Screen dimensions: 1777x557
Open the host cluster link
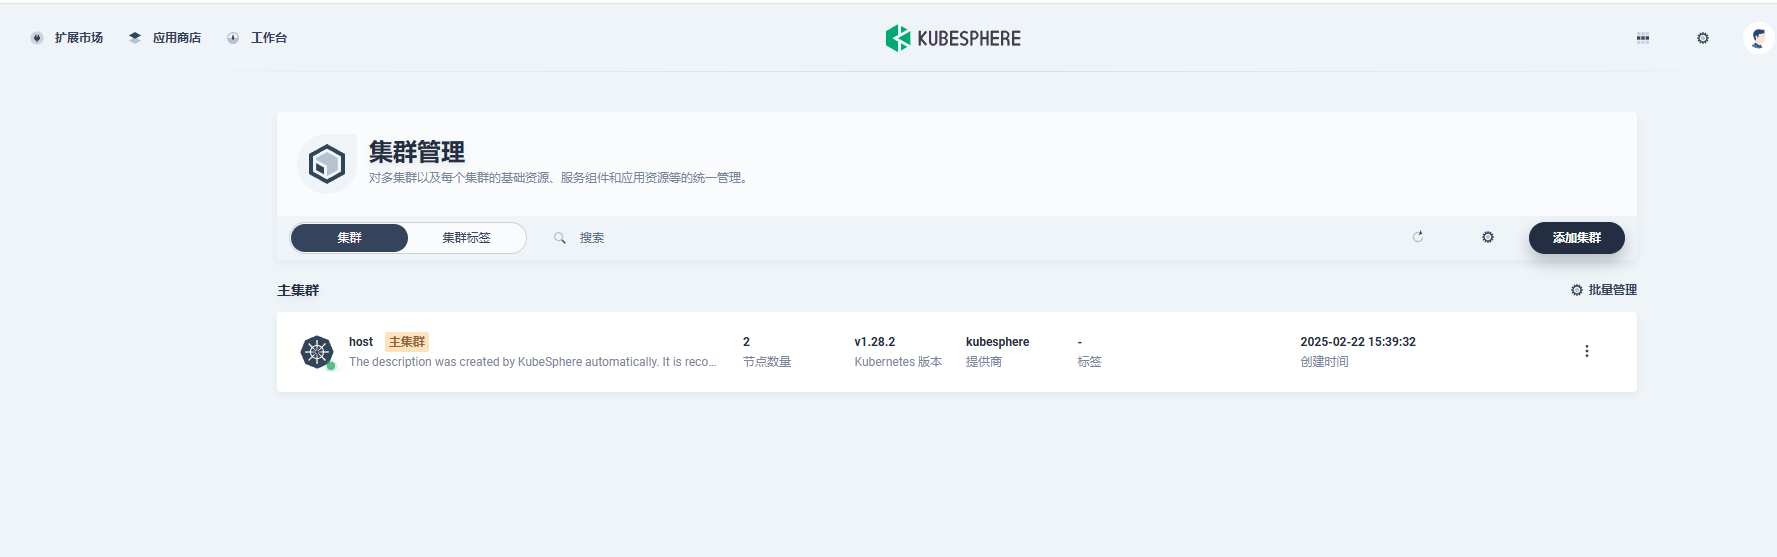point(361,342)
